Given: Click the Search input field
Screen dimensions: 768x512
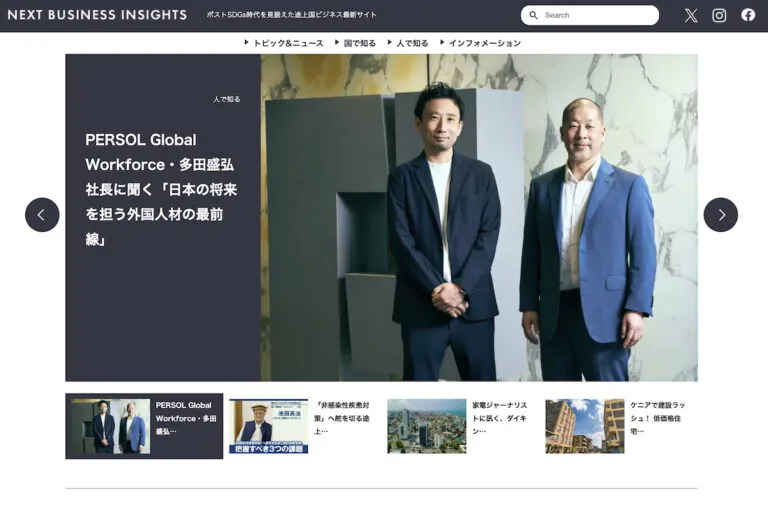Looking at the screenshot, I should 590,15.
